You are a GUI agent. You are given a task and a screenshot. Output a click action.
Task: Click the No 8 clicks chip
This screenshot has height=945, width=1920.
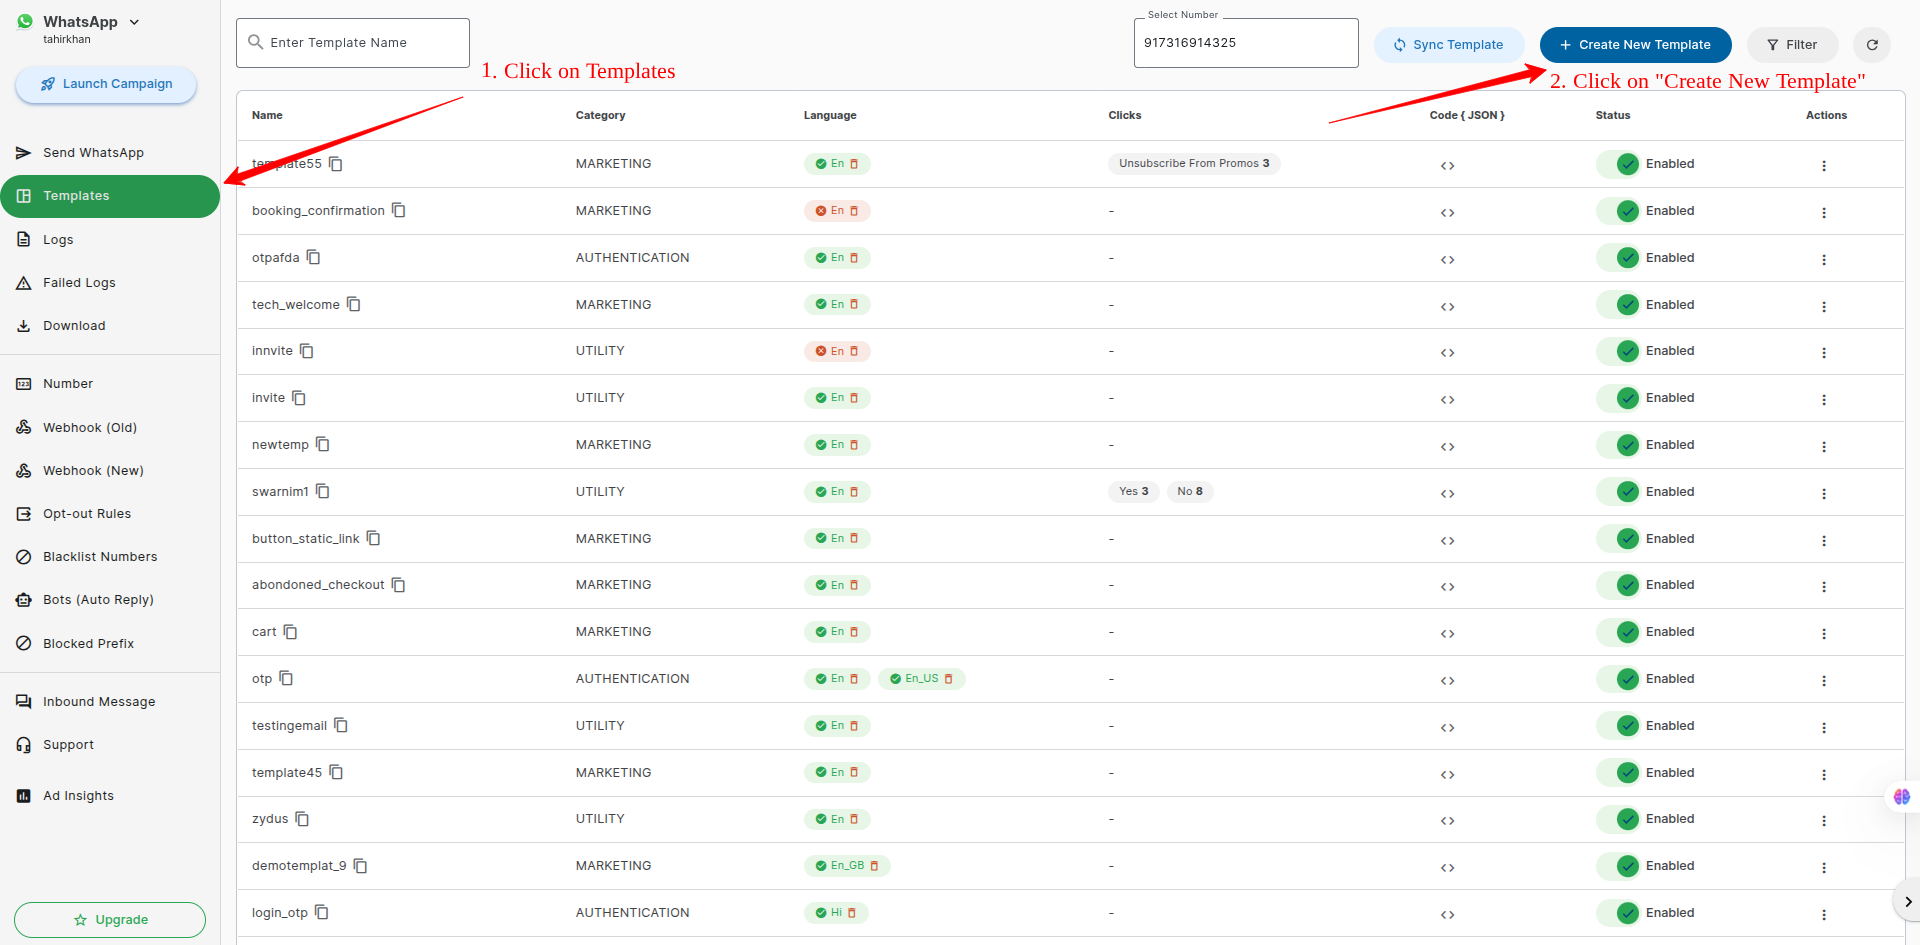1190,492
